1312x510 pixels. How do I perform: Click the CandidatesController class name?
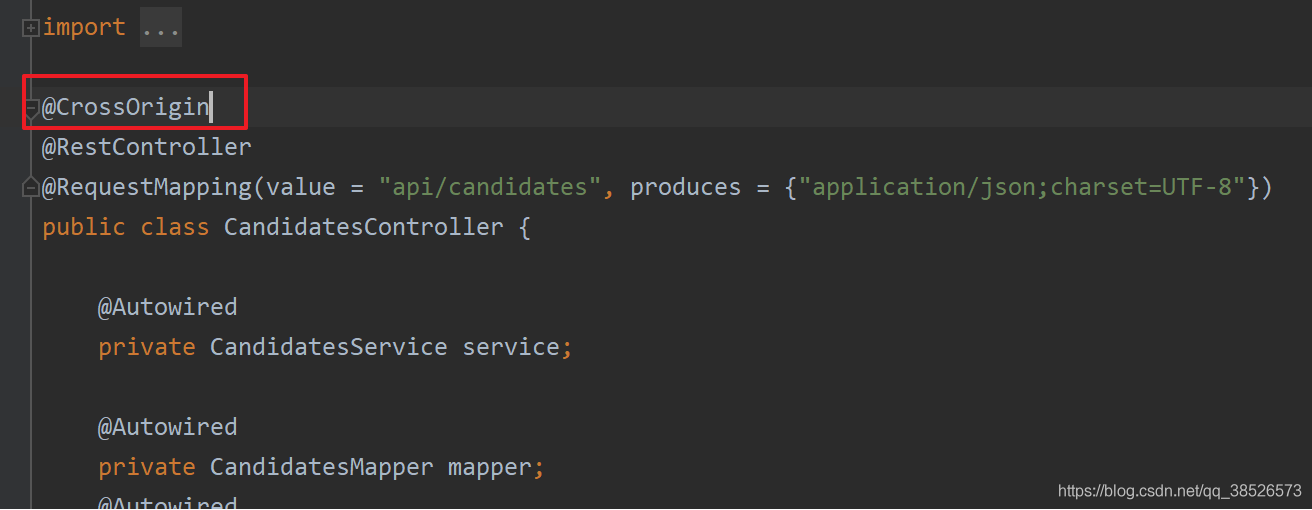click(x=364, y=227)
